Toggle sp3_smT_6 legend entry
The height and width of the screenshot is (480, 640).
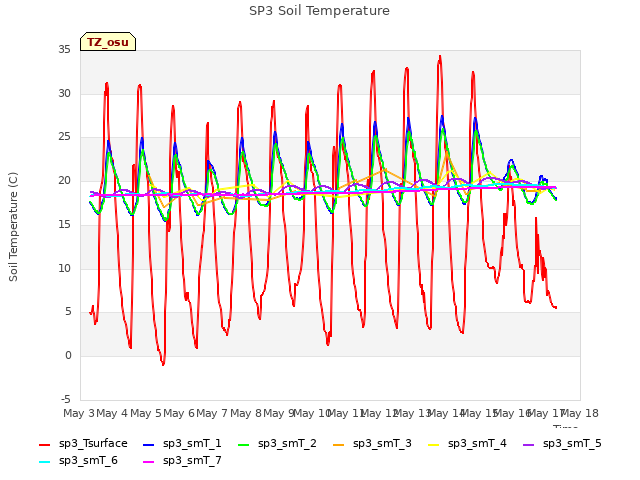click(x=78, y=461)
